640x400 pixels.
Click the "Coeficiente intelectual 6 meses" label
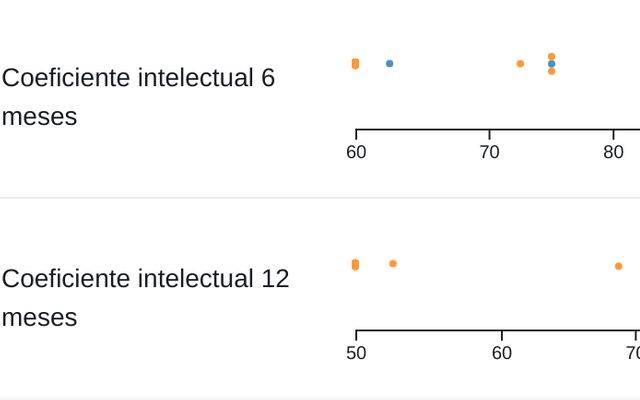tap(139, 97)
